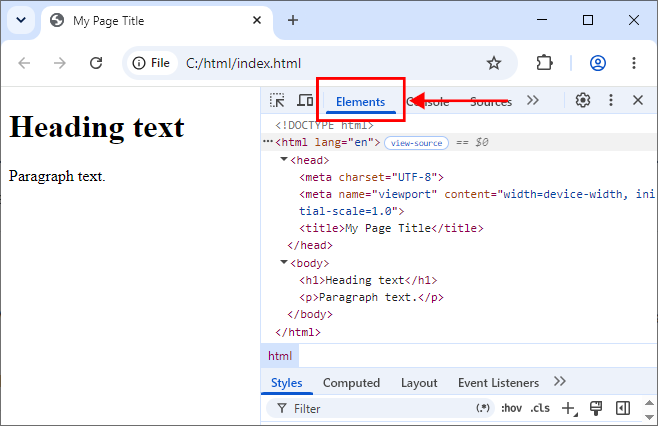Toggle rendering emulations paintbrush icon

(596, 408)
